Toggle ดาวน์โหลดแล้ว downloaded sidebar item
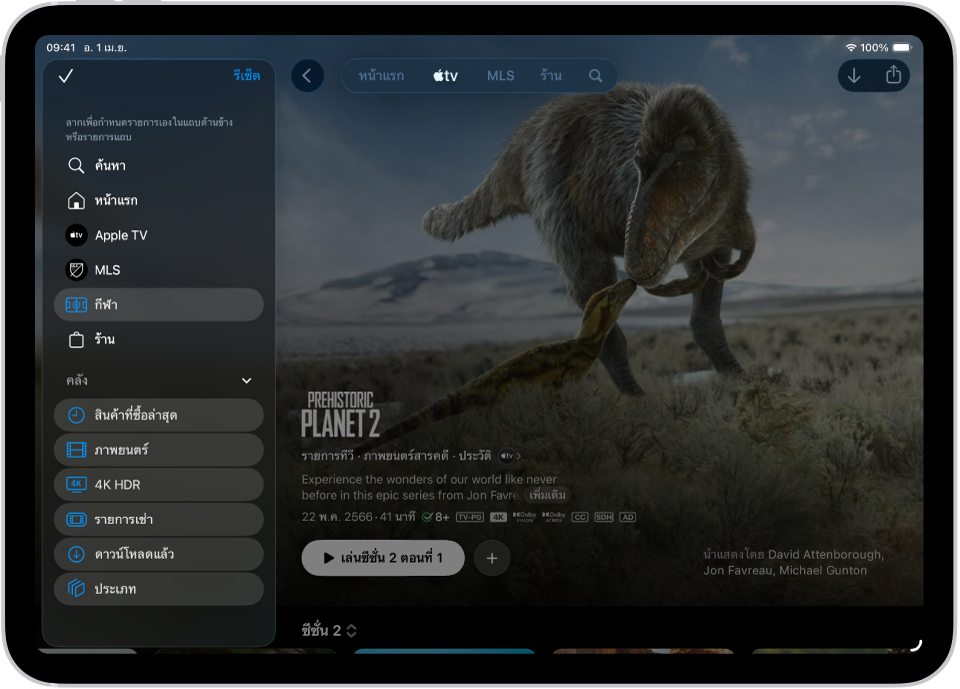 point(159,554)
